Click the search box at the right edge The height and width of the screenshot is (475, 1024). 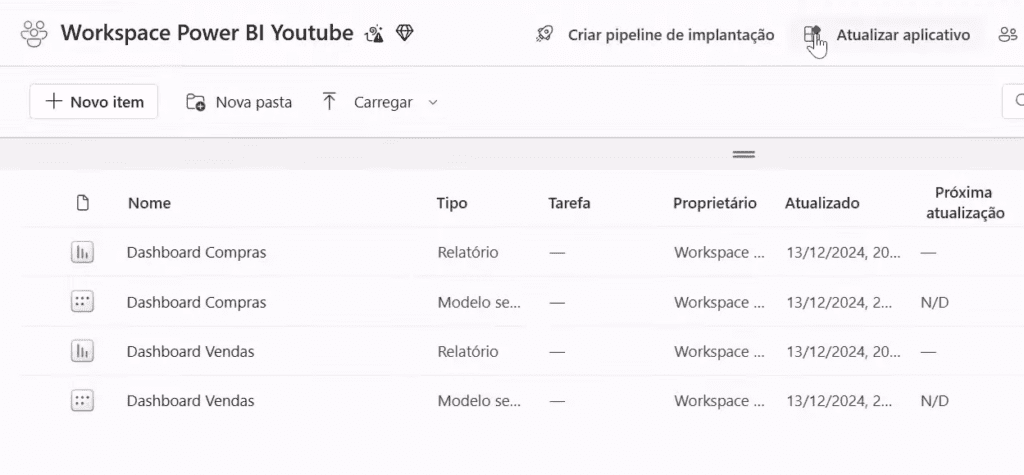pos(1013,101)
